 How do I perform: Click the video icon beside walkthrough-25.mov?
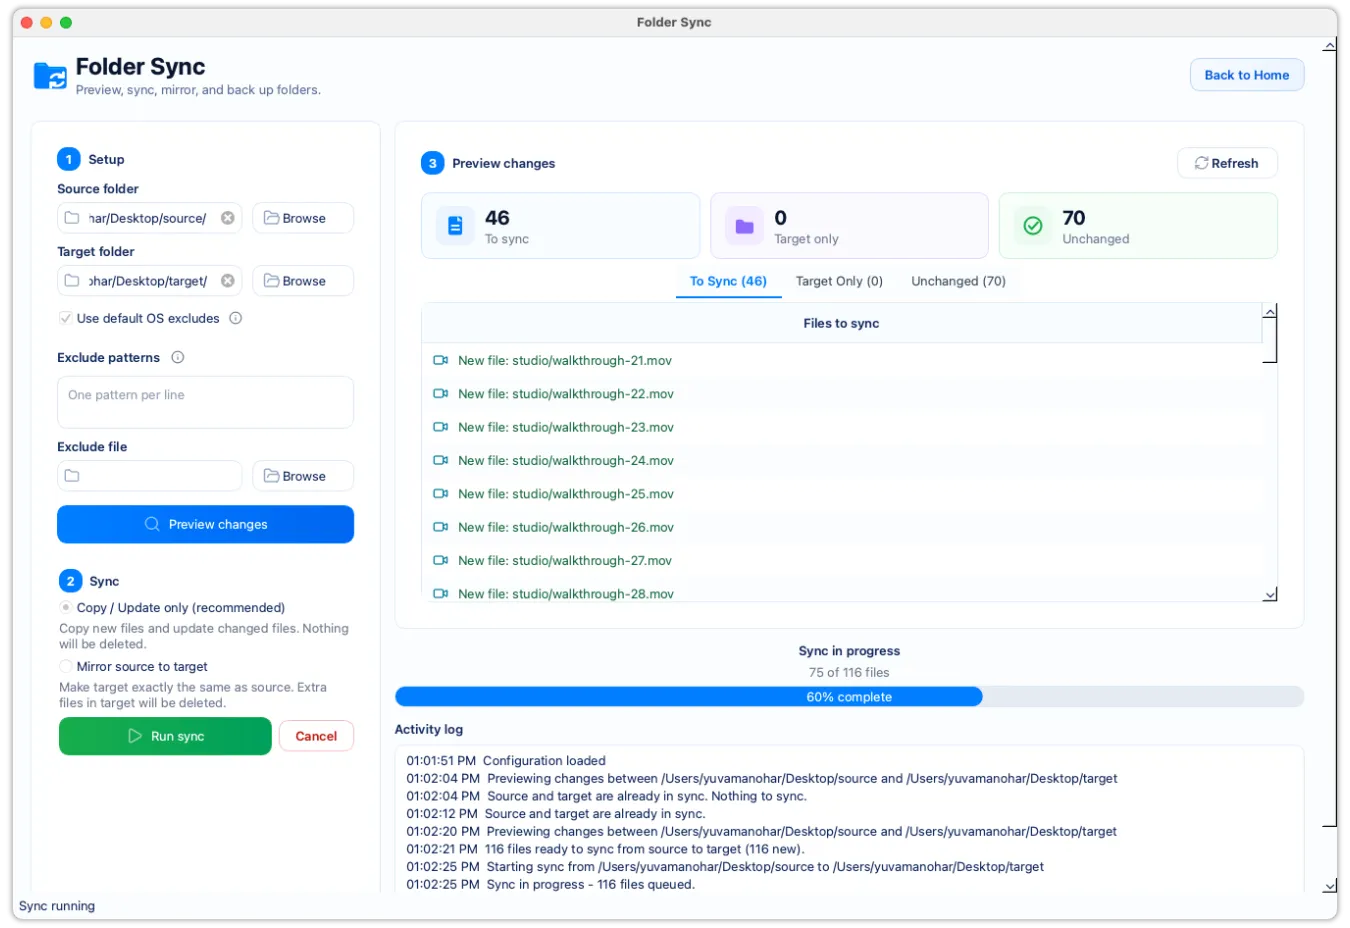(x=440, y=494)
